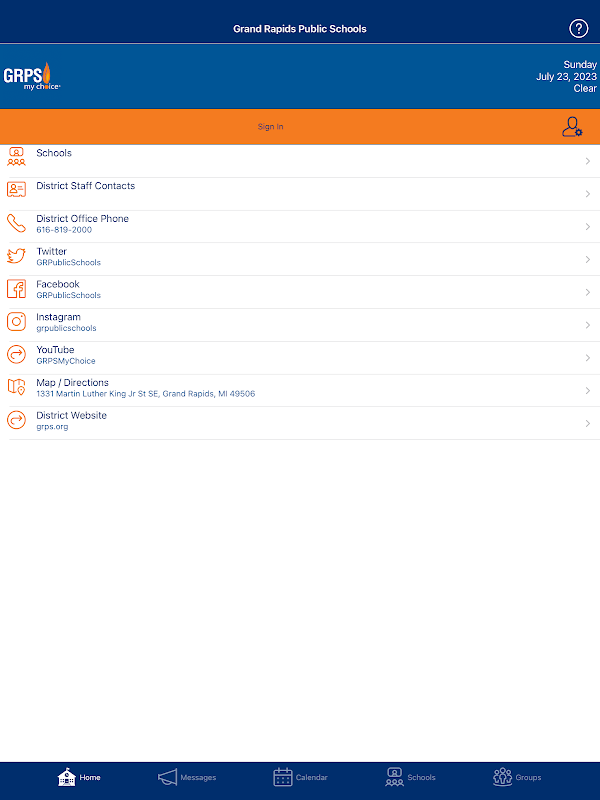Switch to the Messages tab label
The width and height of the screenshot is (600, 800).
198,778
